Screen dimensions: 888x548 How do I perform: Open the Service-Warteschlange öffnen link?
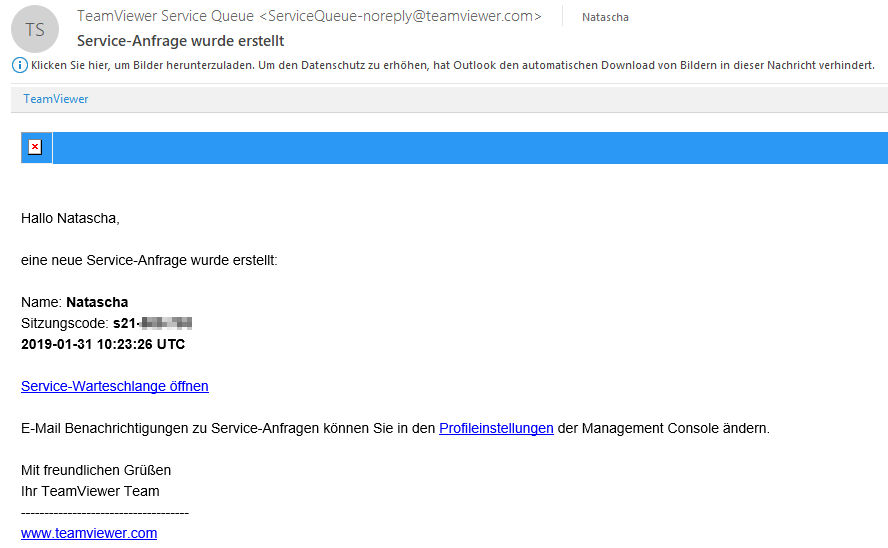[x=114, y=386]
